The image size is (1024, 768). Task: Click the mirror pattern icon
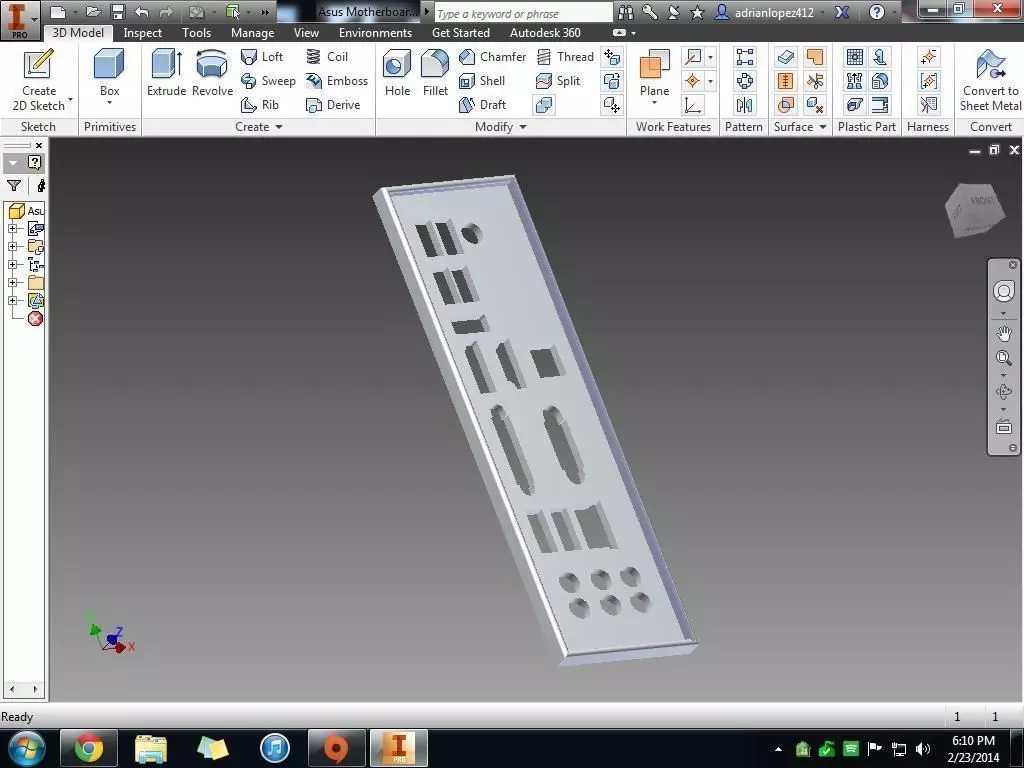[x=744, y=104]
